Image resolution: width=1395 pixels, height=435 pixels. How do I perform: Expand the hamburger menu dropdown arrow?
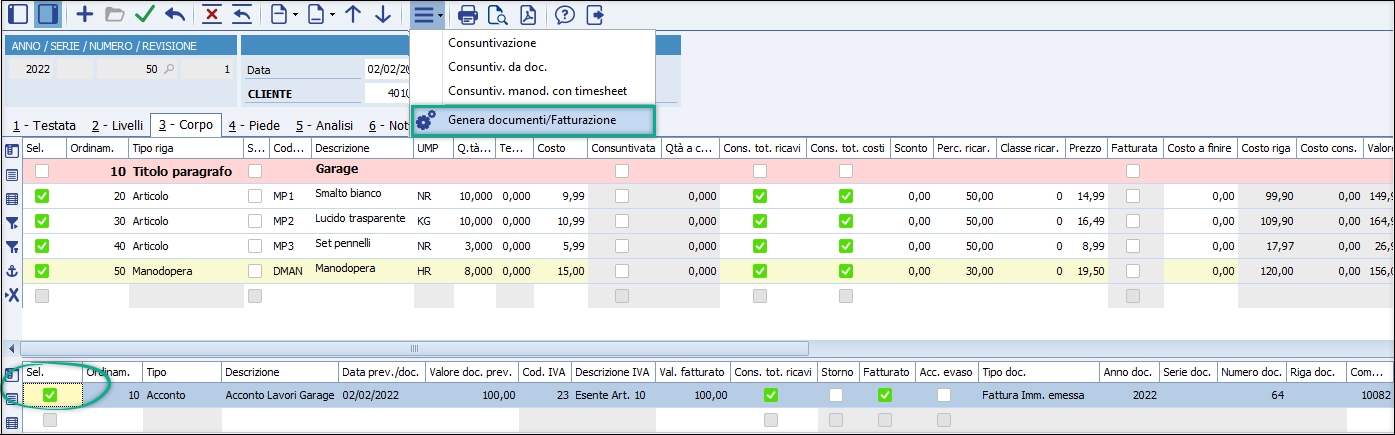pos(441,16)
